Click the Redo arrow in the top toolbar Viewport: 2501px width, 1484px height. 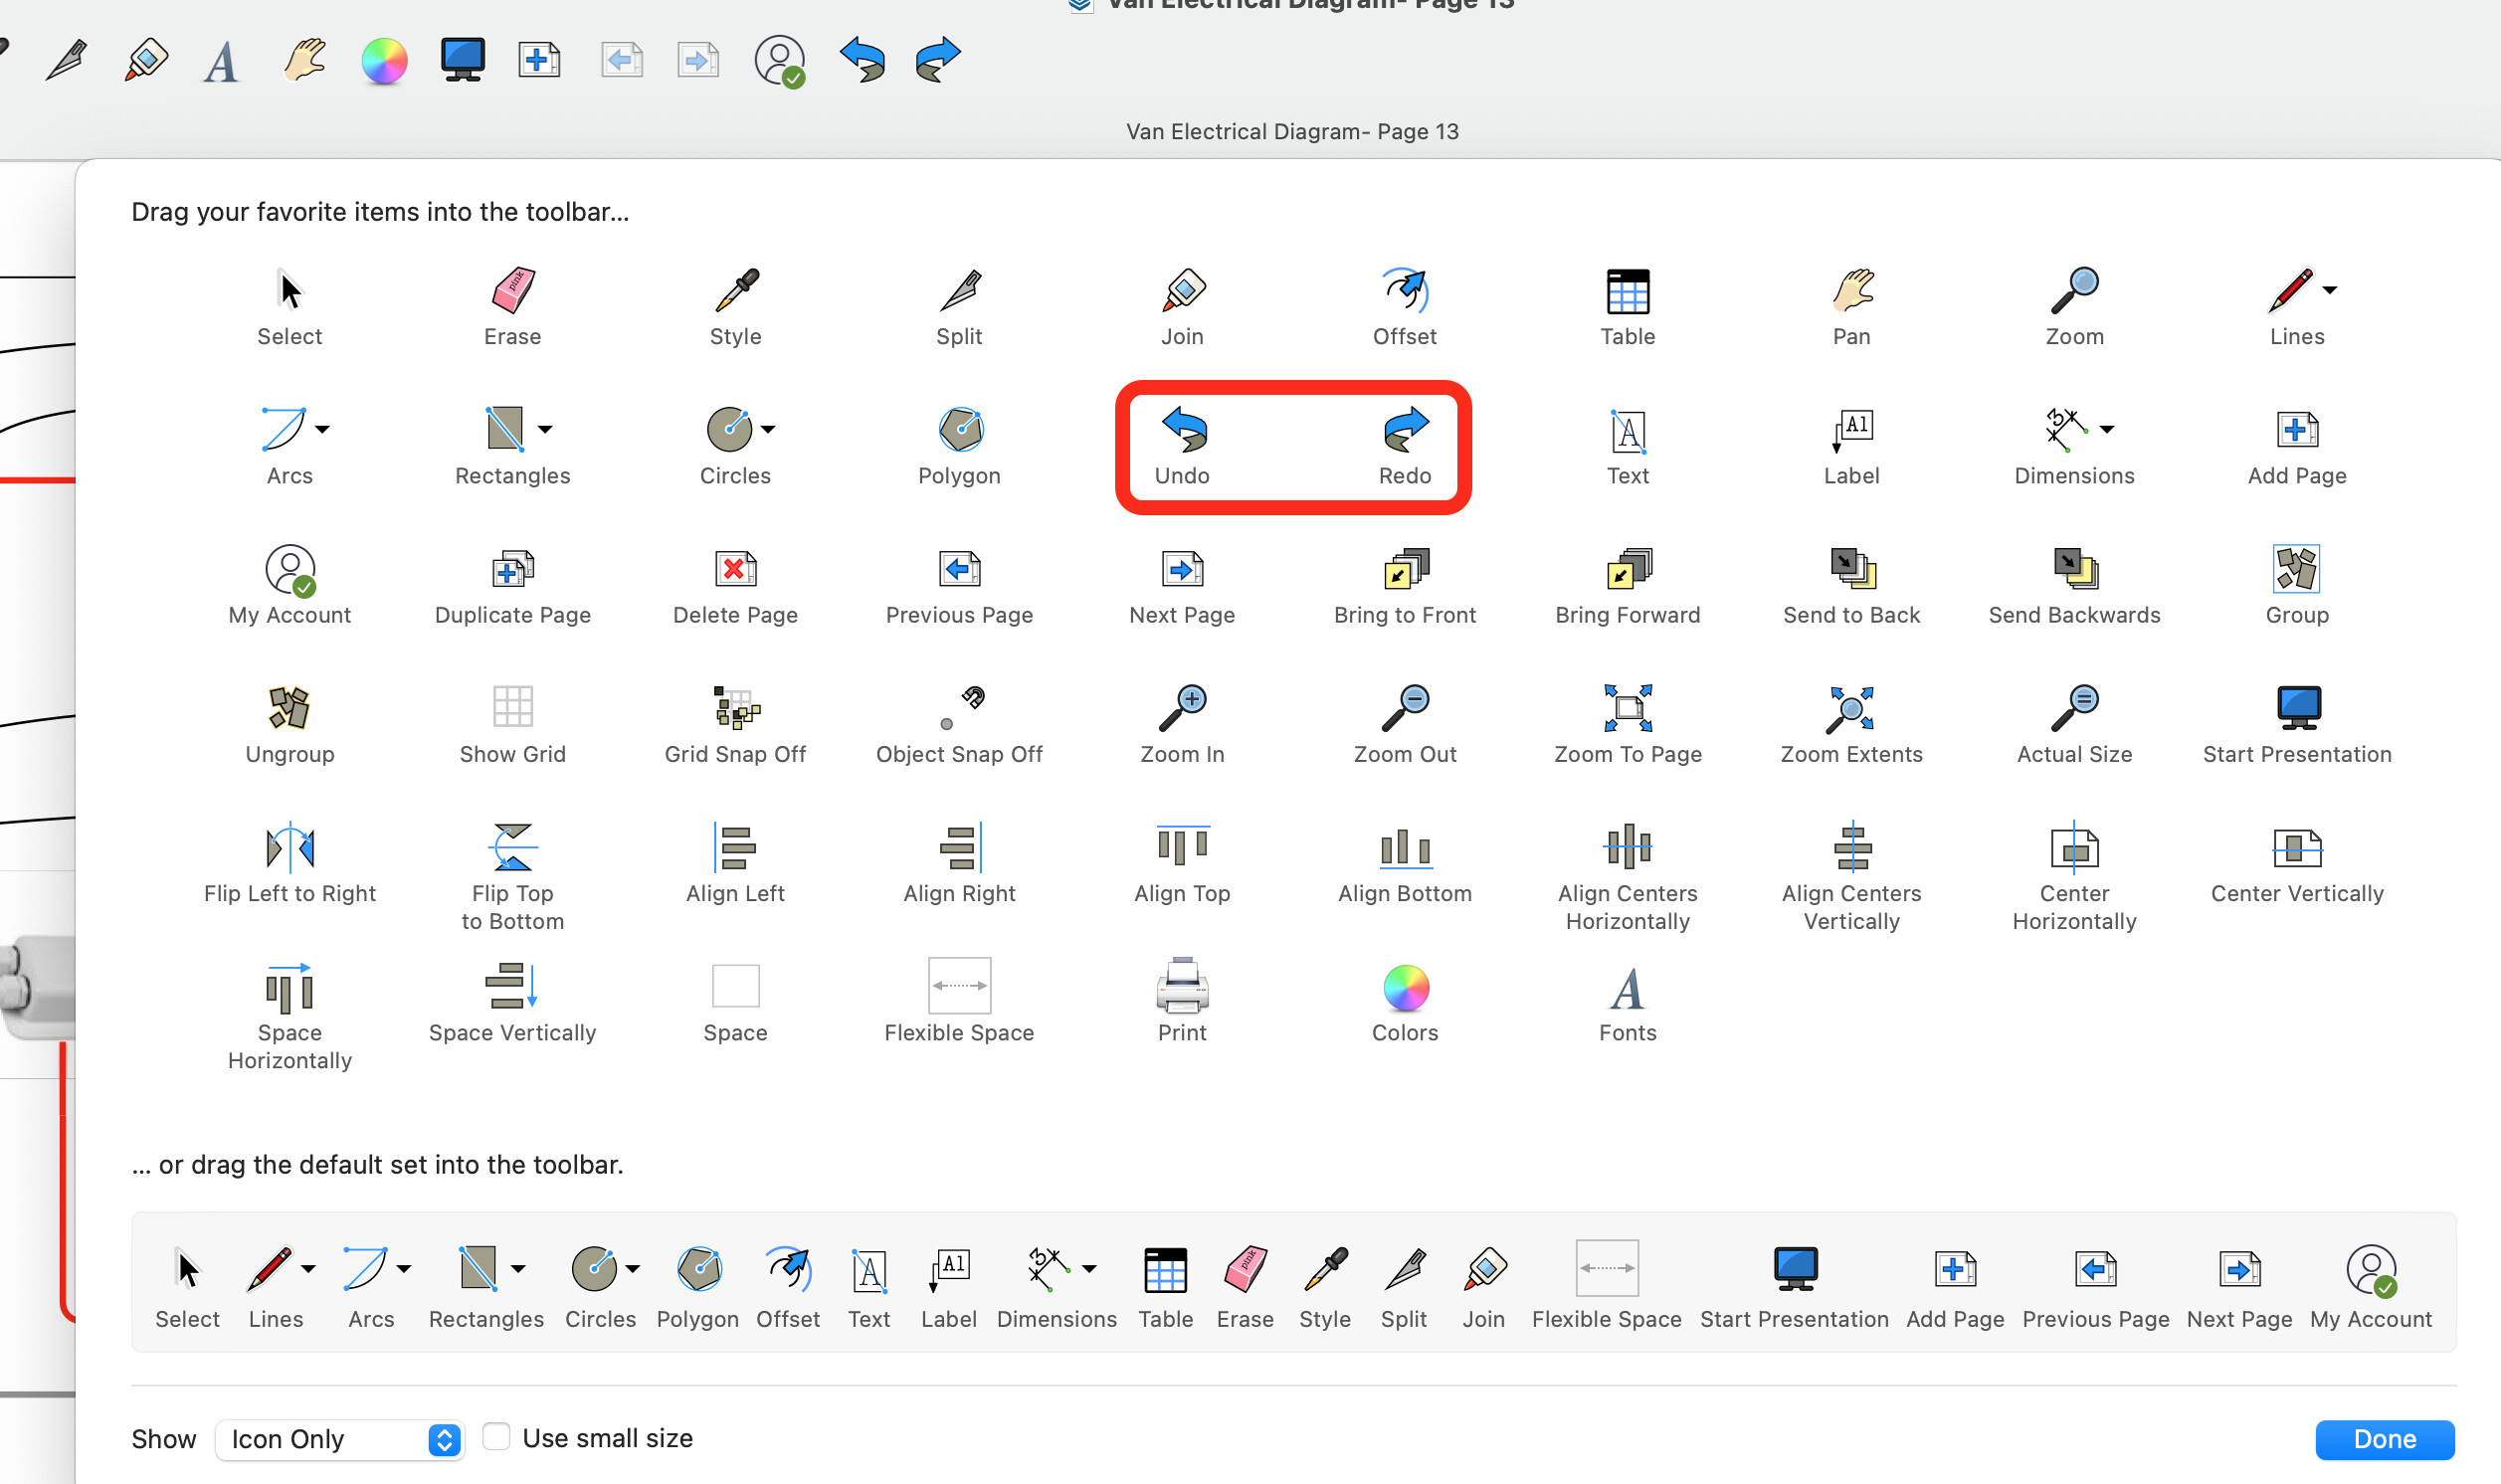(938, 60)
